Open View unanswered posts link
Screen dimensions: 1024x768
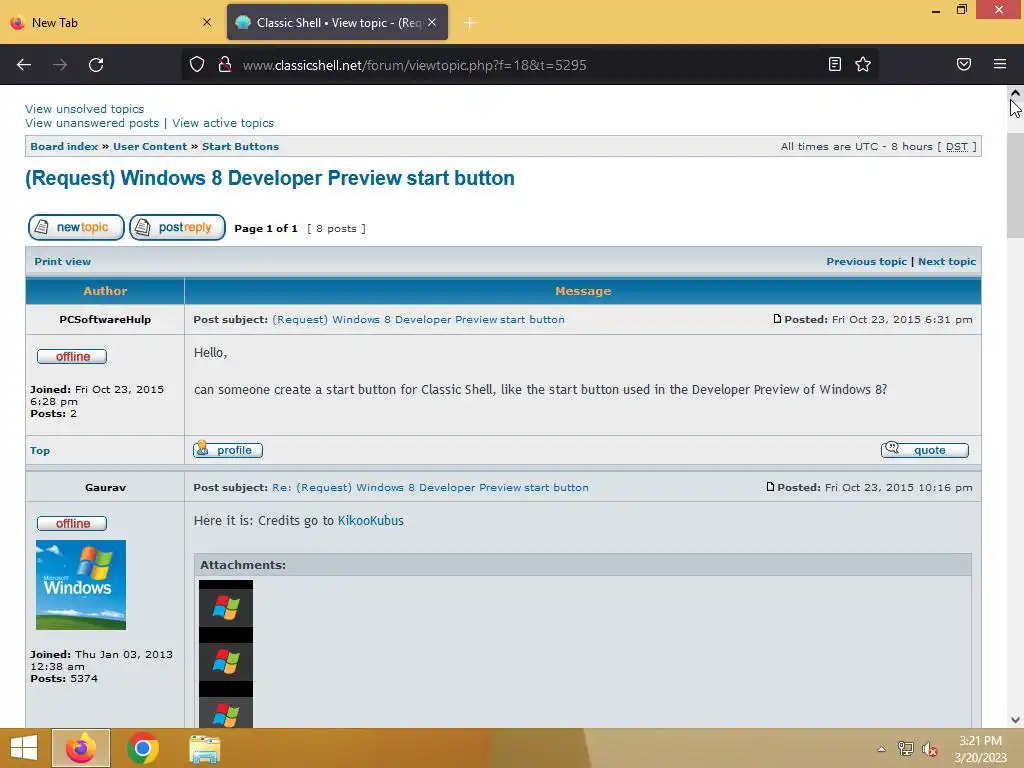click(x=92, y=123)
